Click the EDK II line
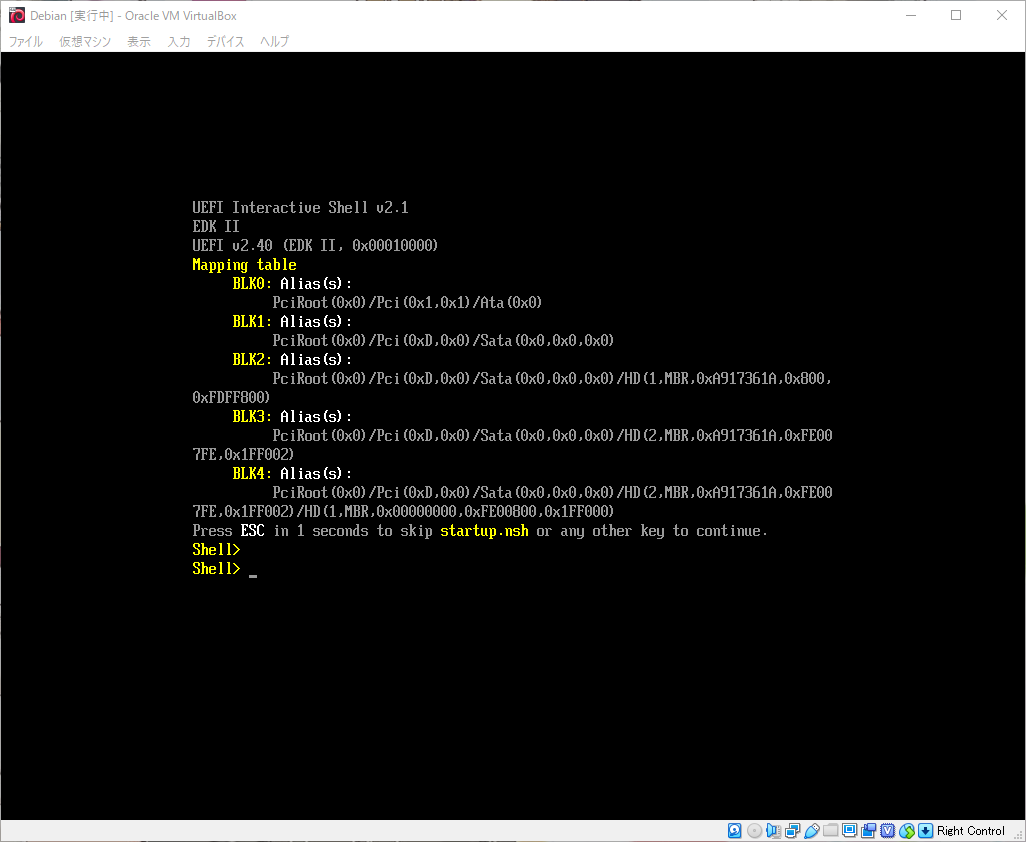Viewport: 1026px width, 842px height. point(216,226)
